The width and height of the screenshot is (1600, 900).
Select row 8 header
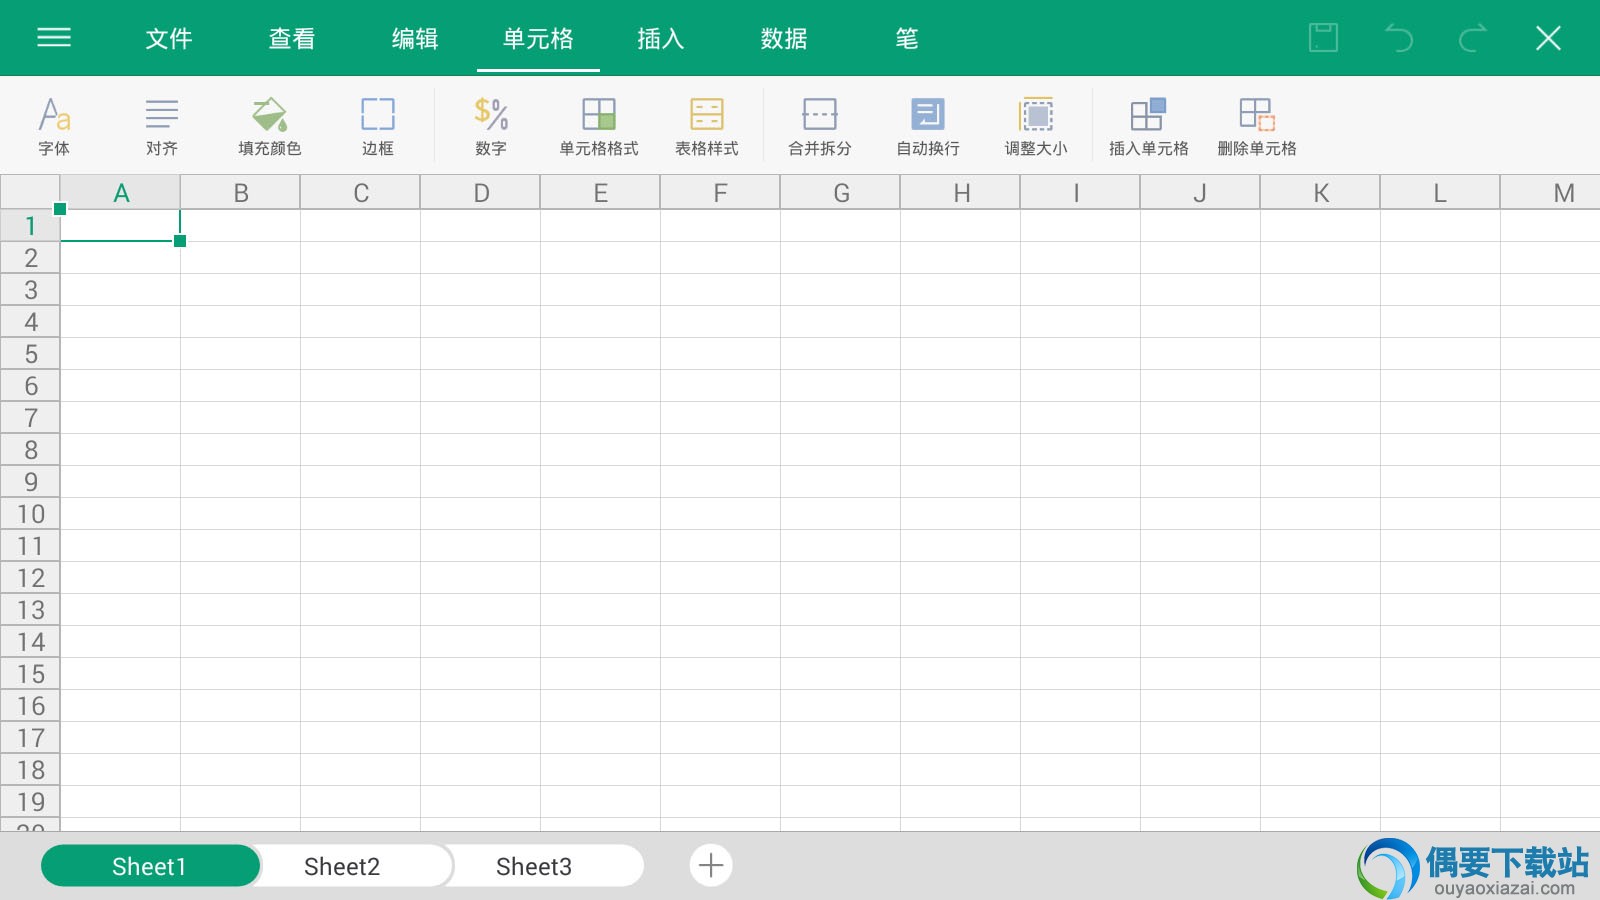[30, 450]
